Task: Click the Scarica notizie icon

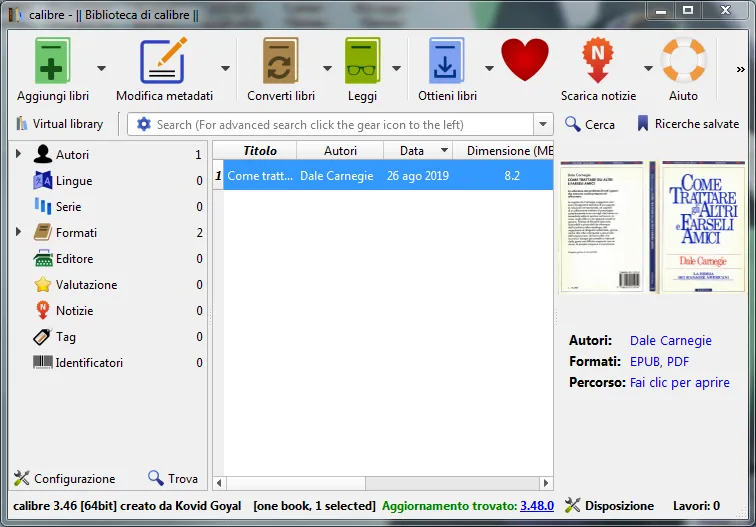Action: pos(597,61)
